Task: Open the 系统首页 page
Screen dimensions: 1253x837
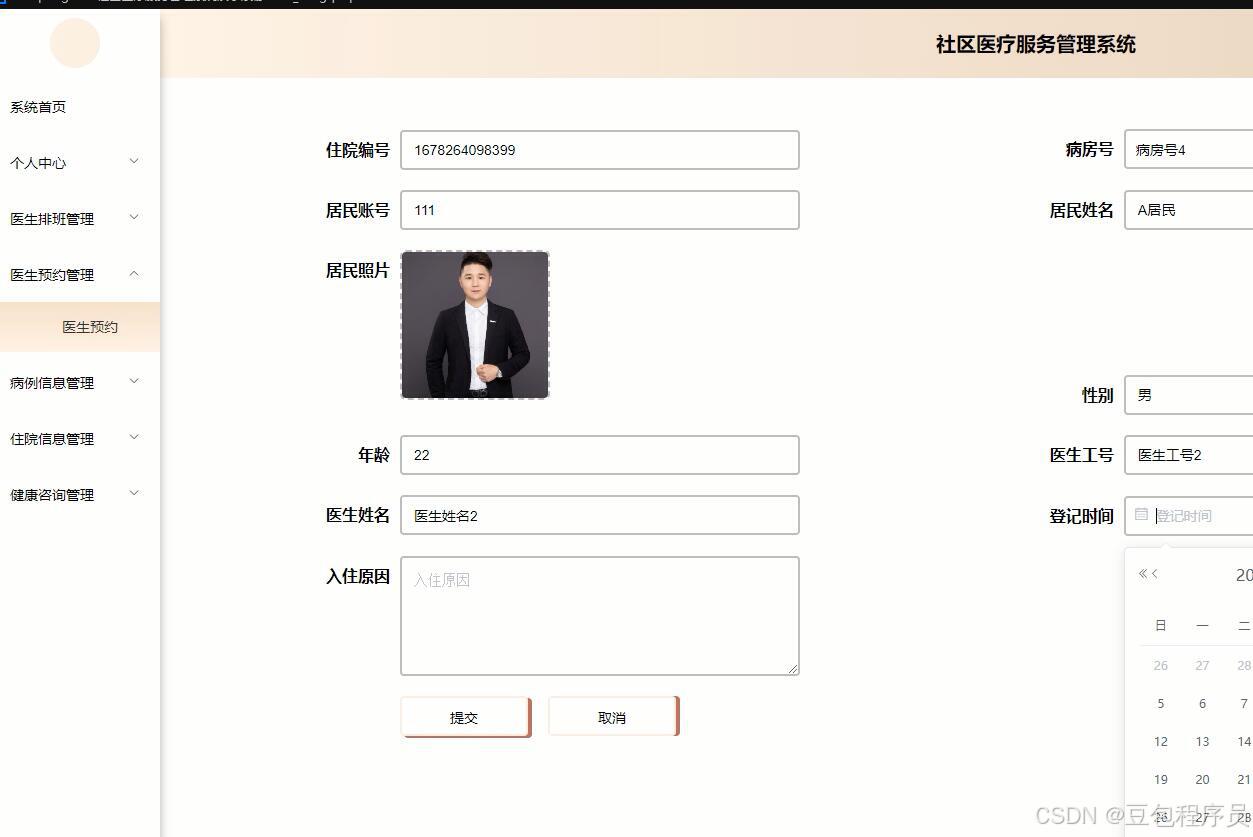Action: [37, 106]
